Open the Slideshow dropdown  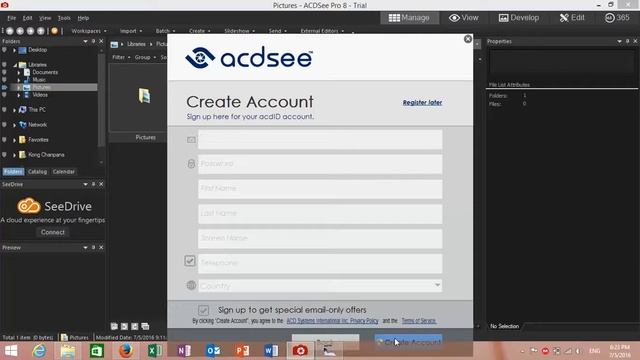click(x=240, y=31)
